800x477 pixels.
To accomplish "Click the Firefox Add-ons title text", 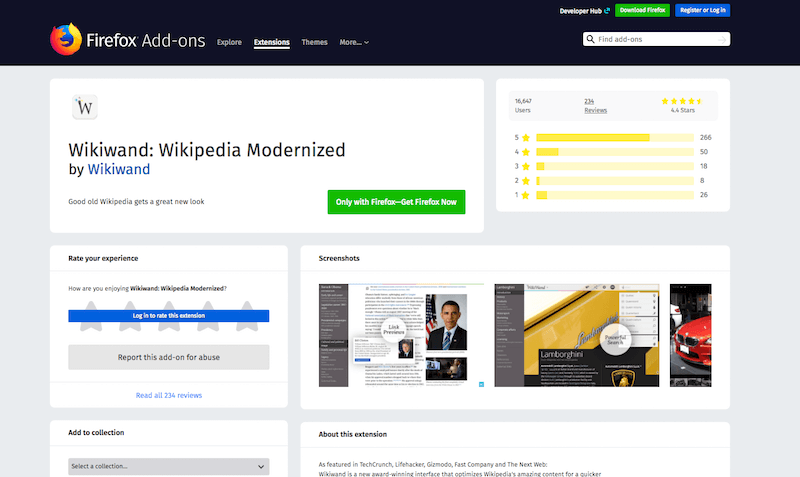I will pyautogui.click(x=146, y=40).
